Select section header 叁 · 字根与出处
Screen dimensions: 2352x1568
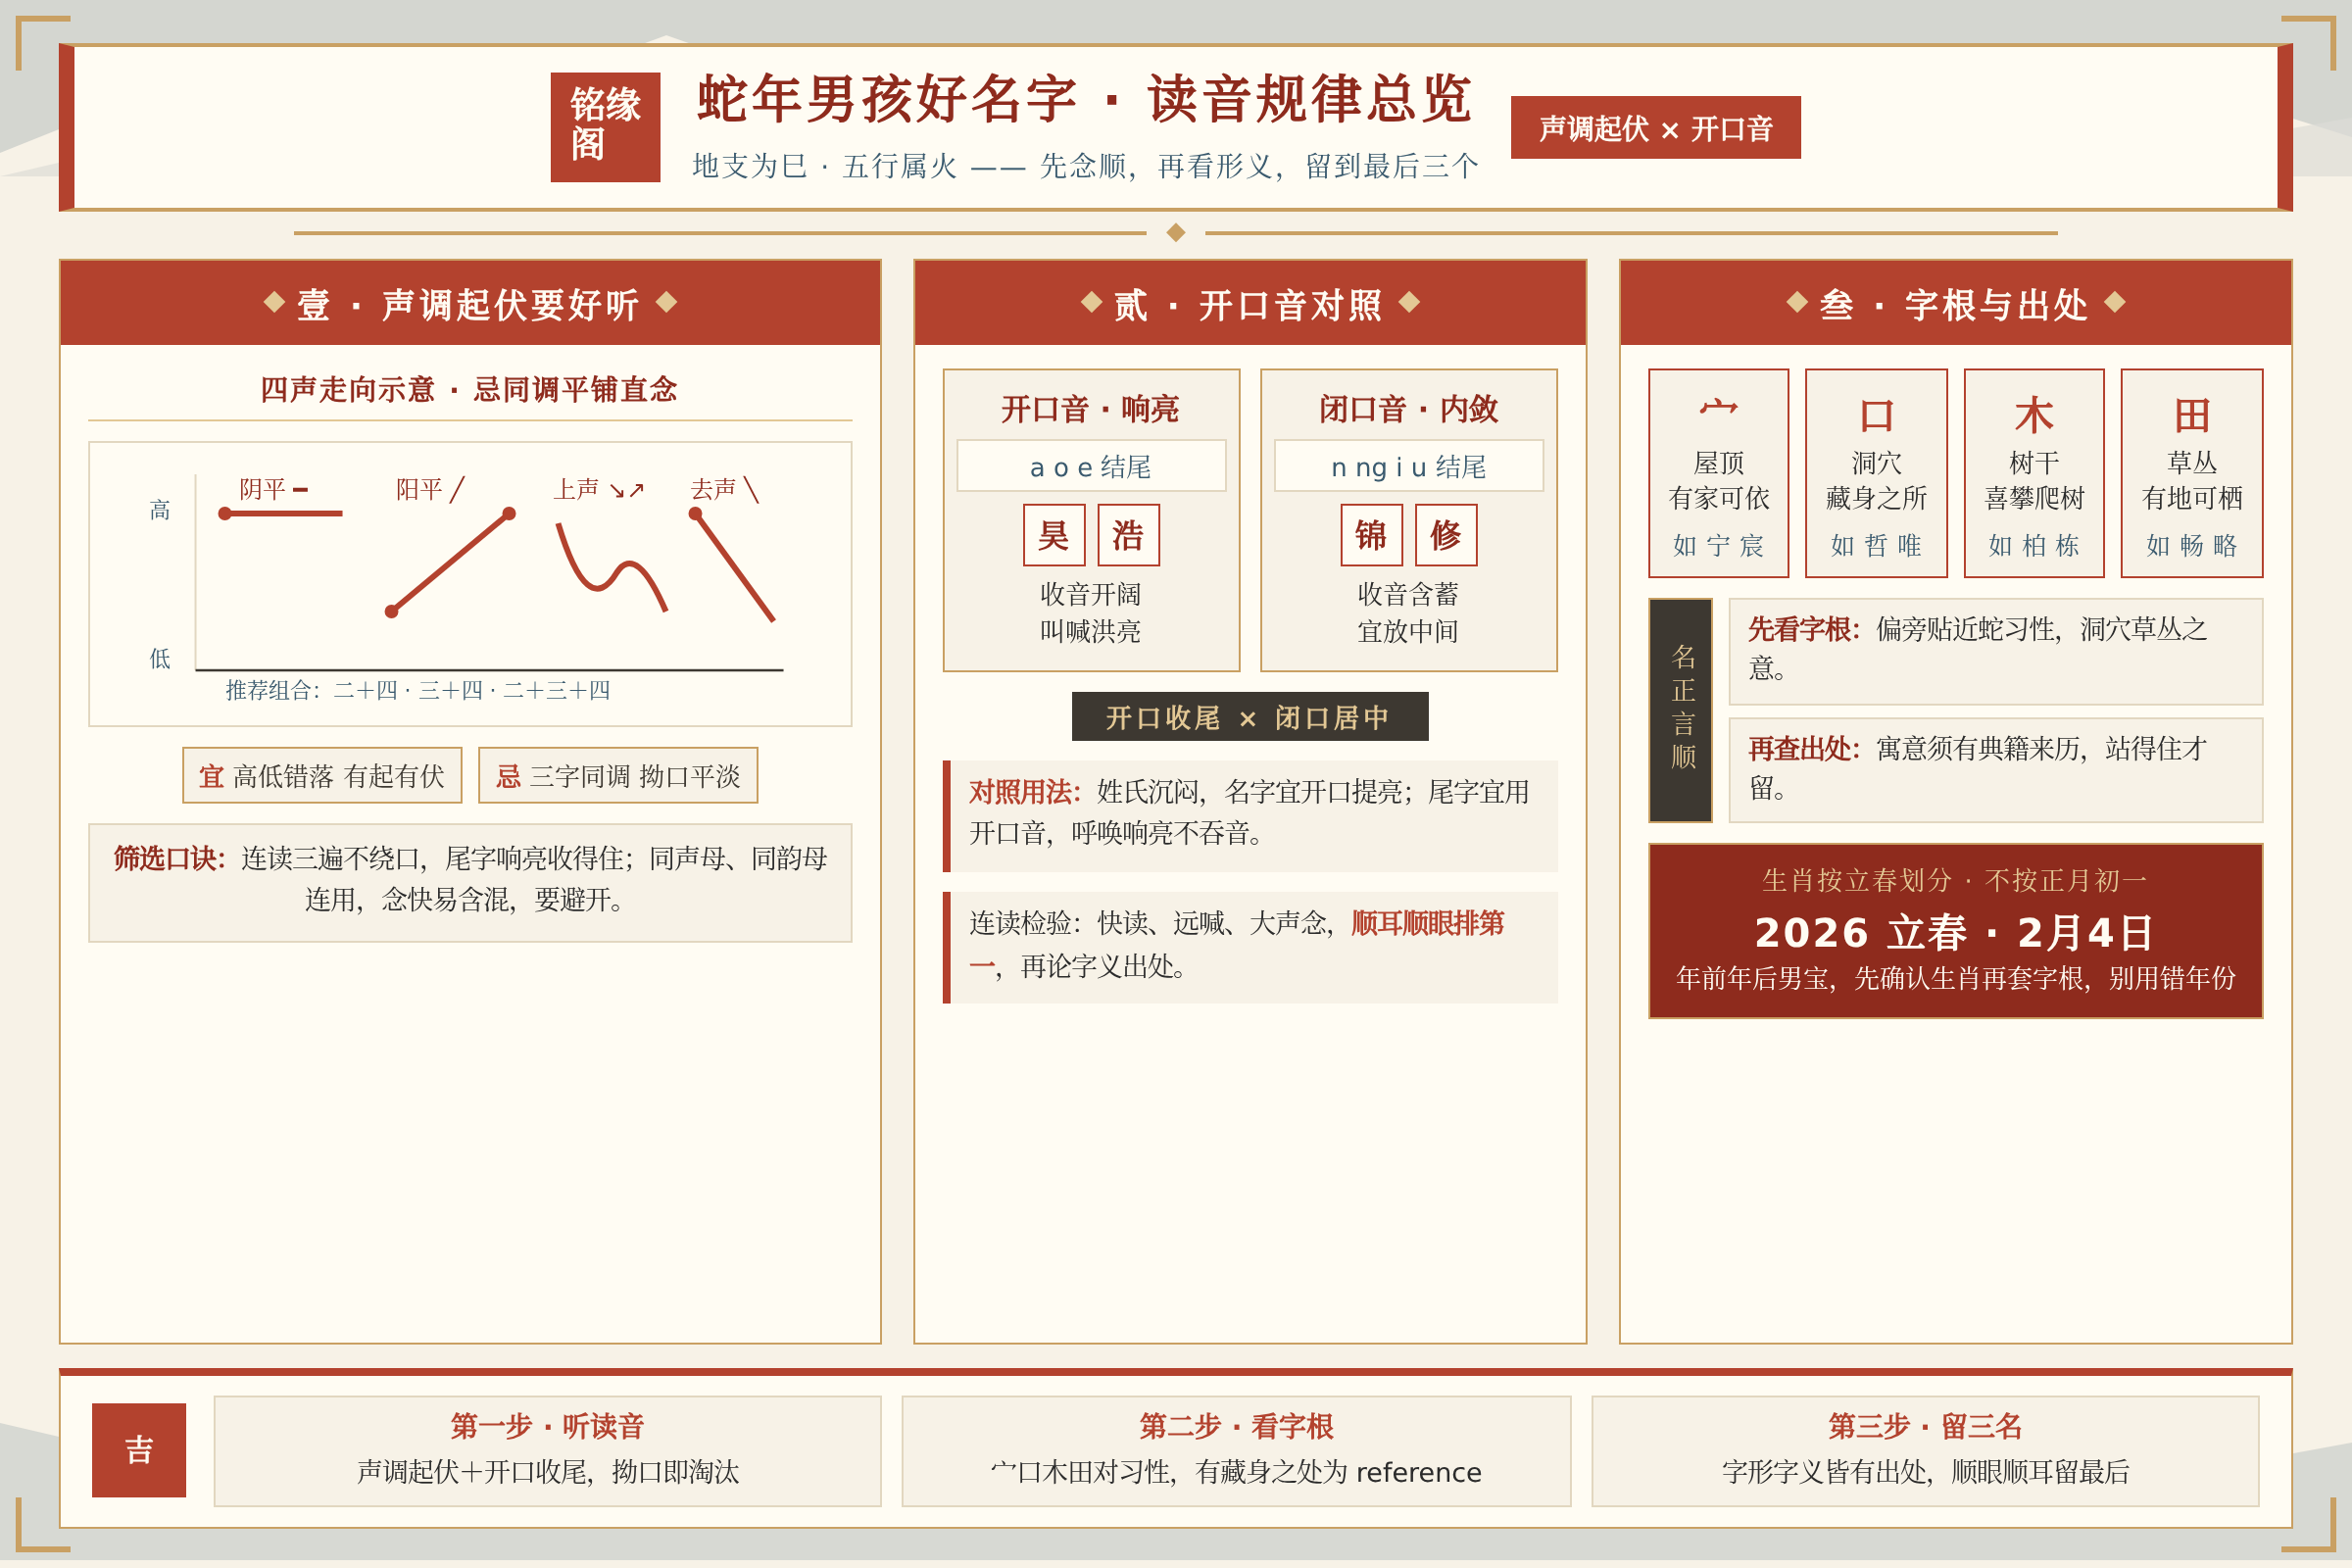click(1956, 303)
